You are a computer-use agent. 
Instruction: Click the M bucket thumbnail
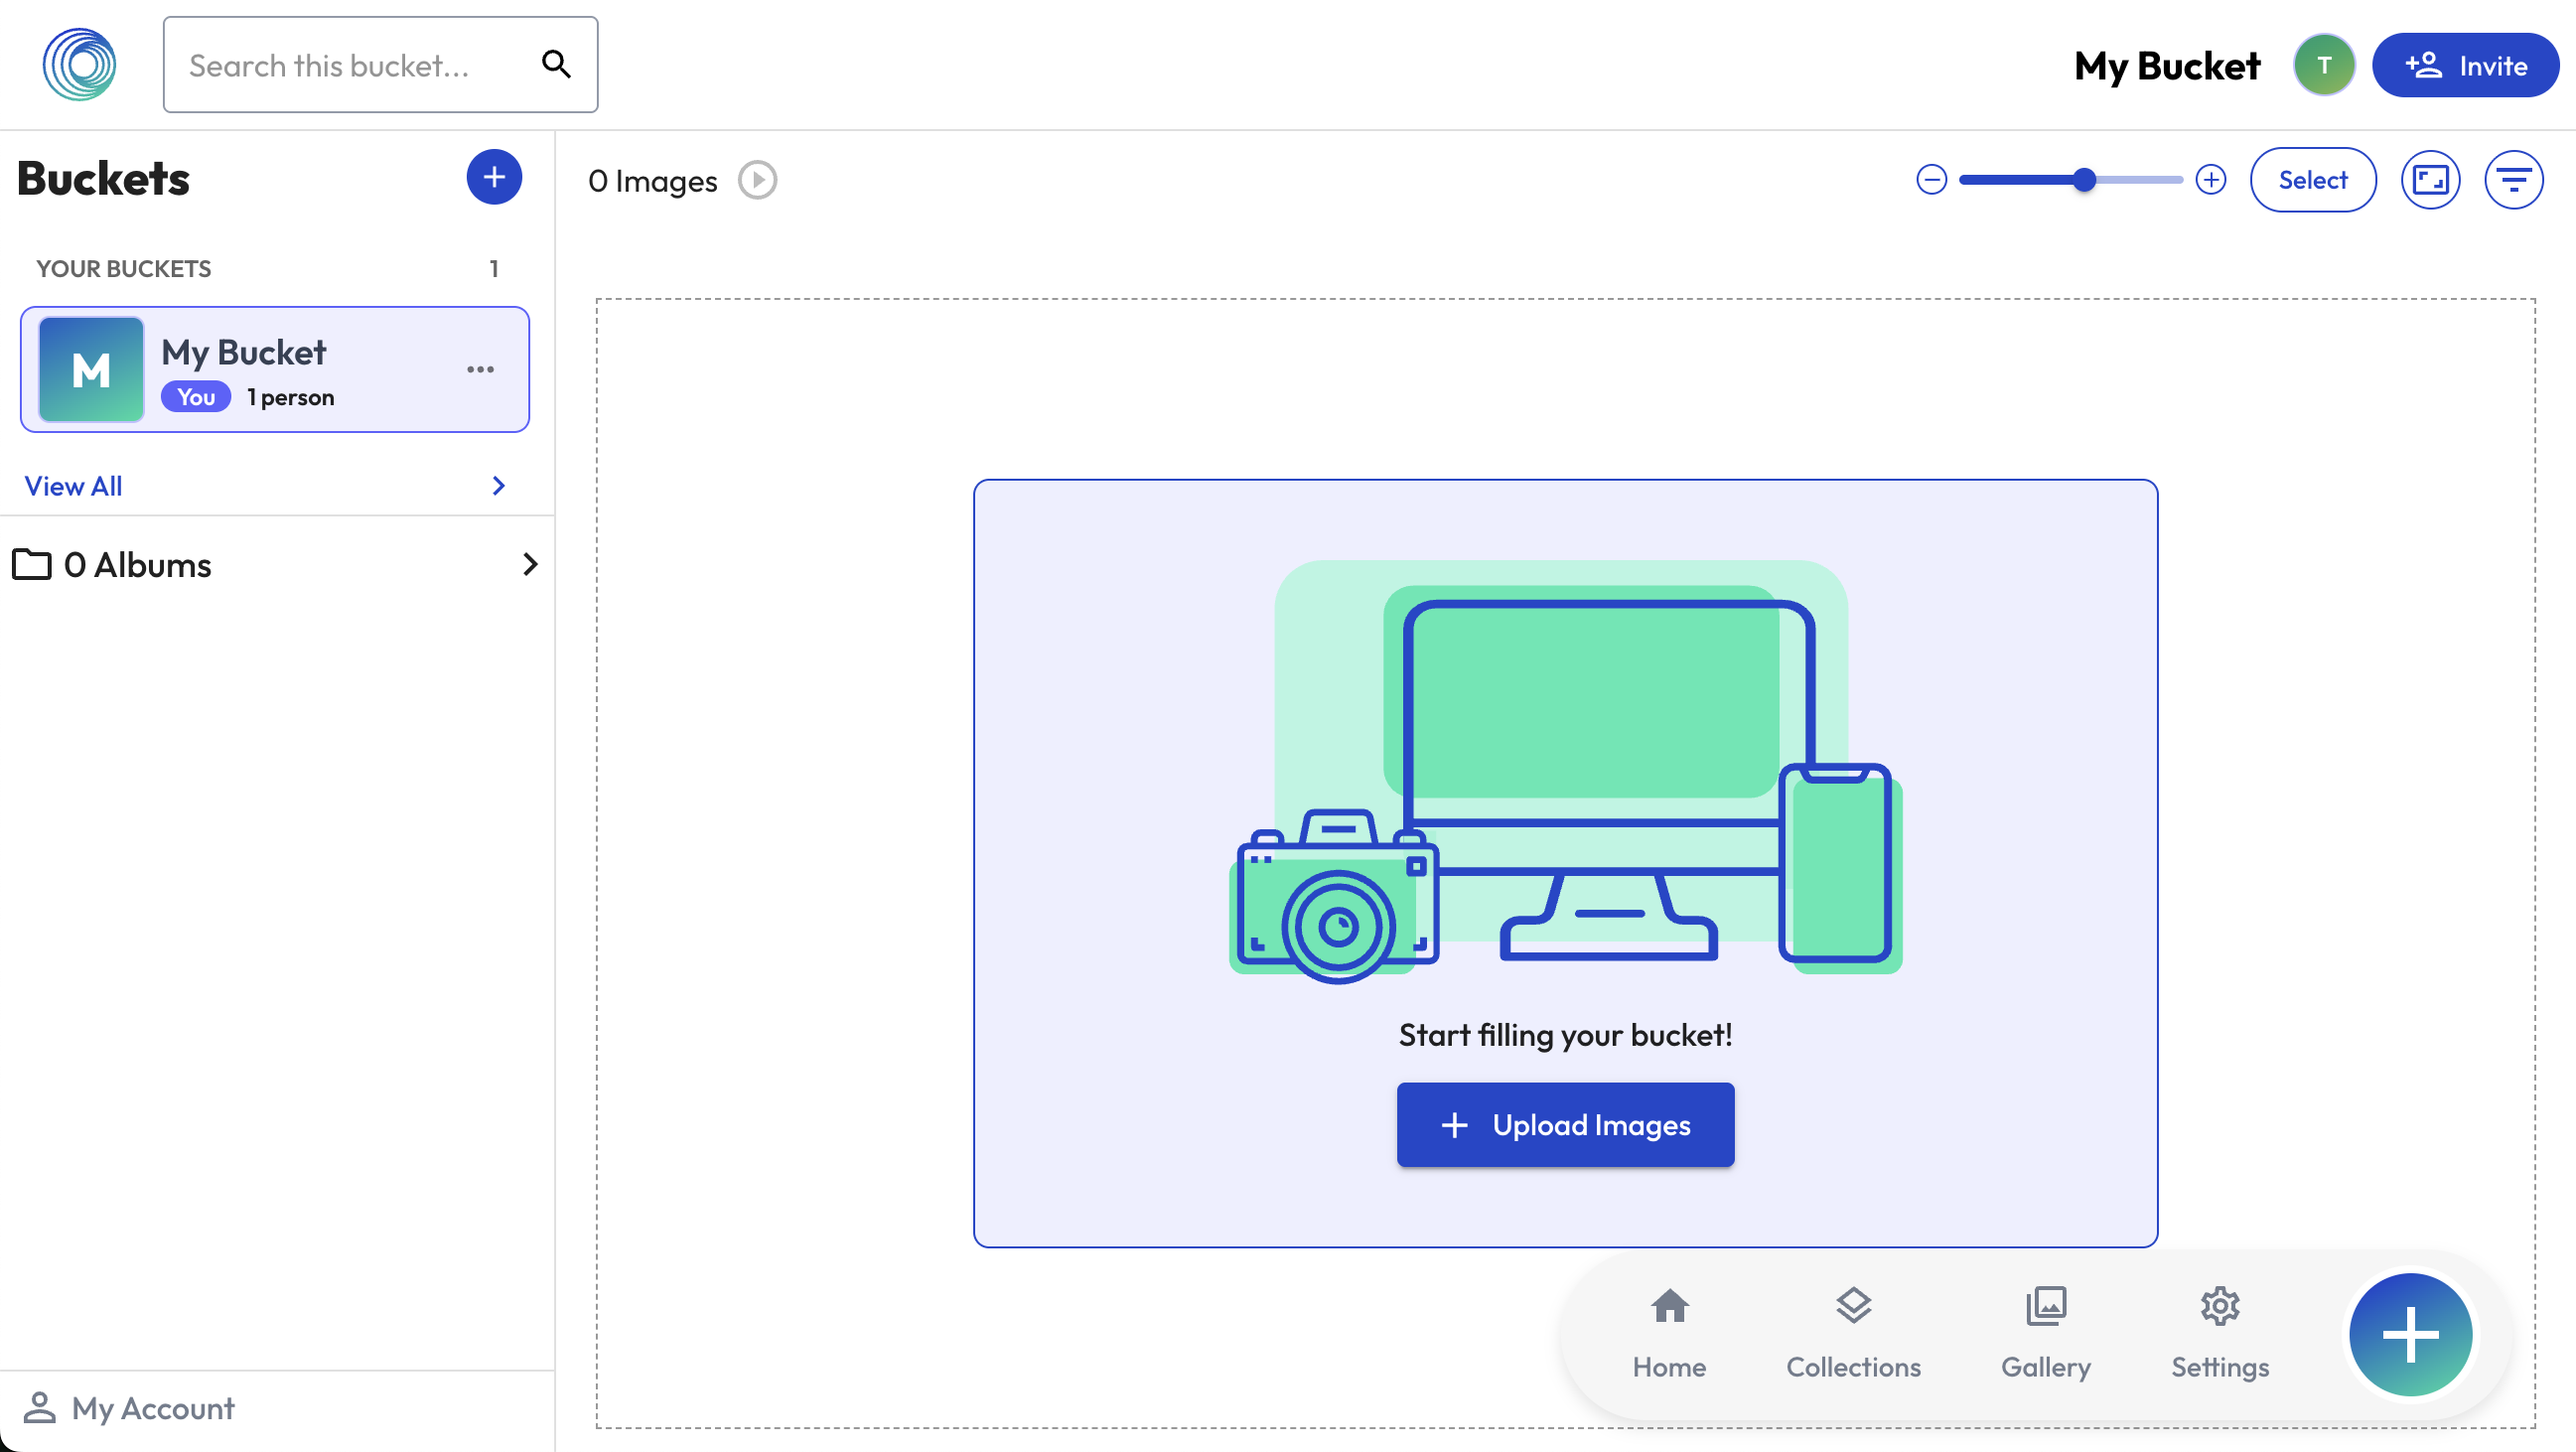tap(91, 370)
